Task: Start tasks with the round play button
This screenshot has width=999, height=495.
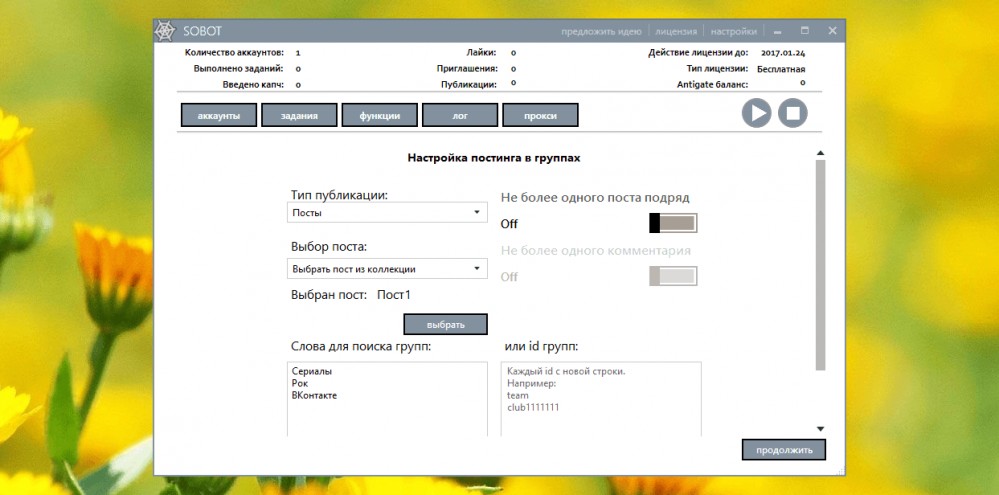Action: pos(756,113)
